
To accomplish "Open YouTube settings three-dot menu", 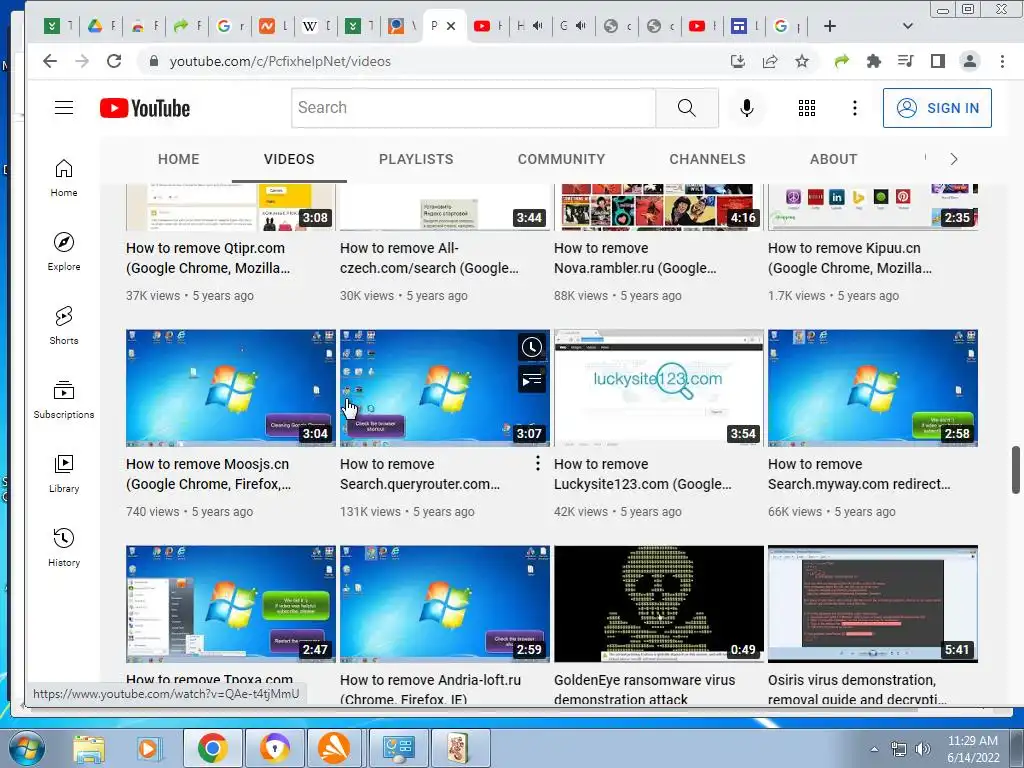I will click(854, 108).
